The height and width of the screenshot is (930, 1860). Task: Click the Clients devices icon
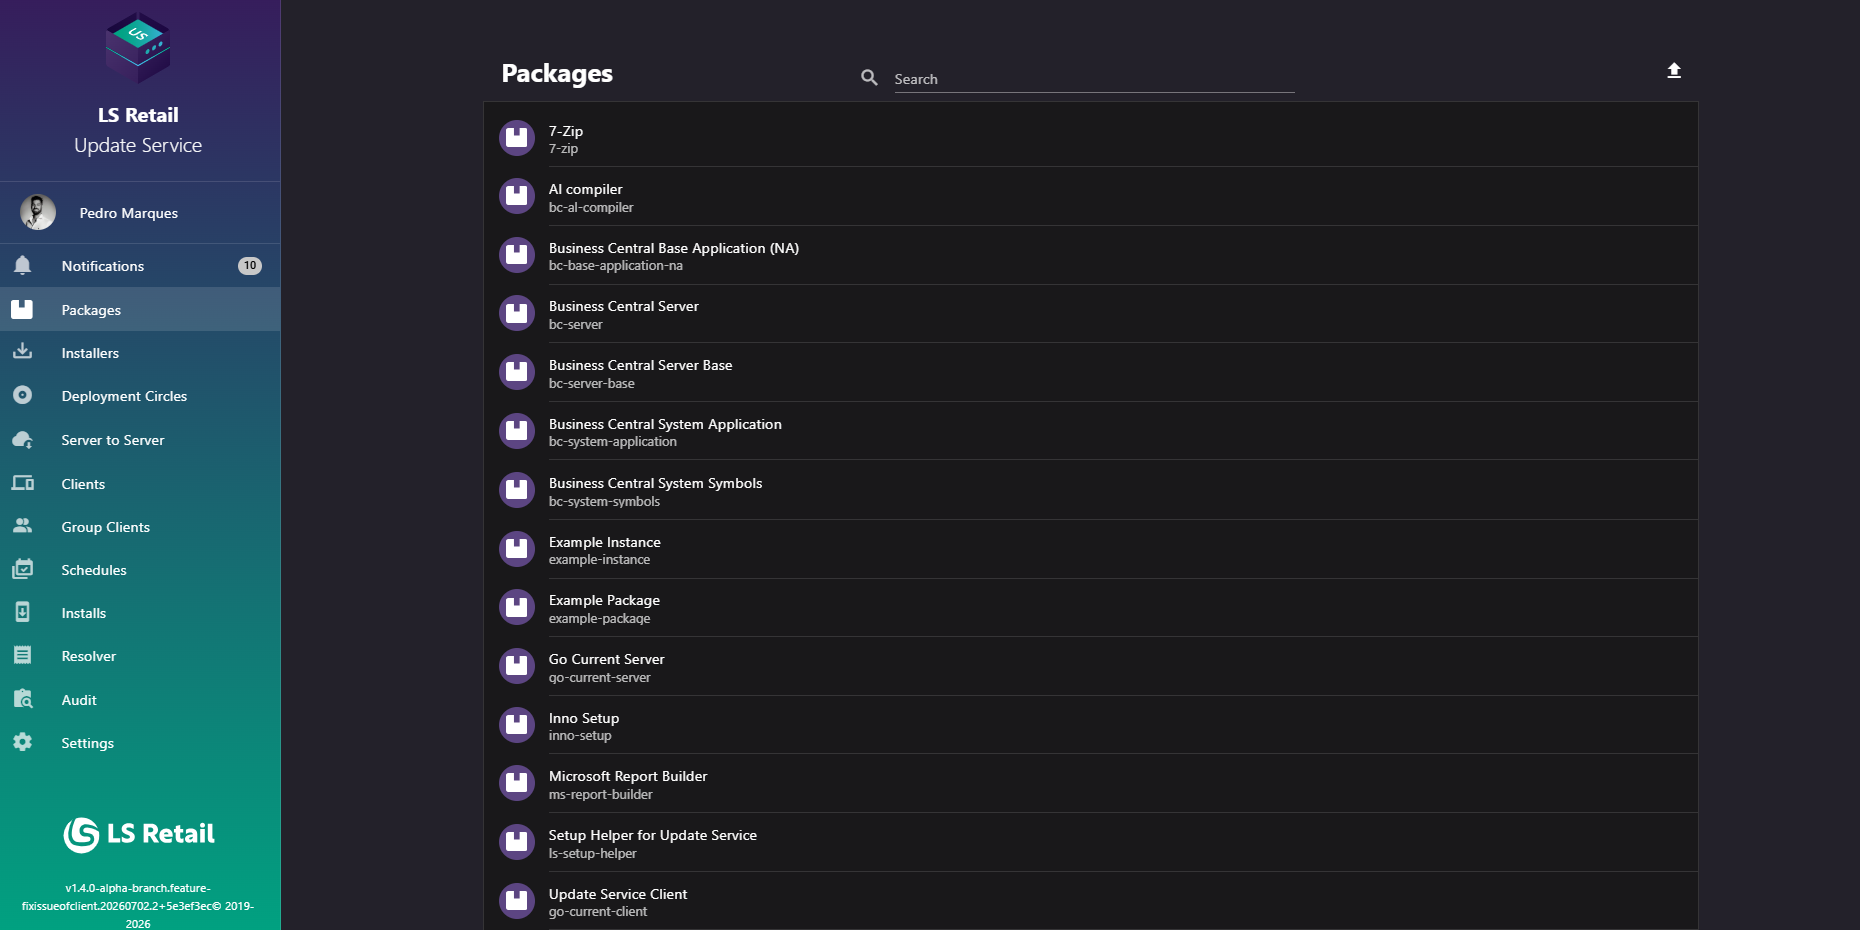(x=22, y=483)
